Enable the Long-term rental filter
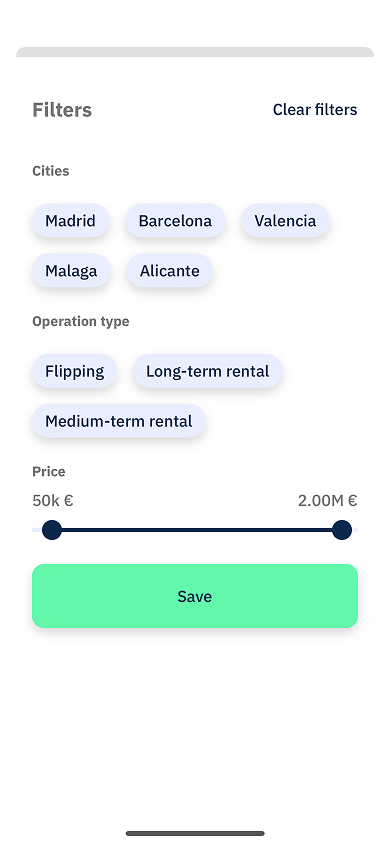 pos(208,371)
